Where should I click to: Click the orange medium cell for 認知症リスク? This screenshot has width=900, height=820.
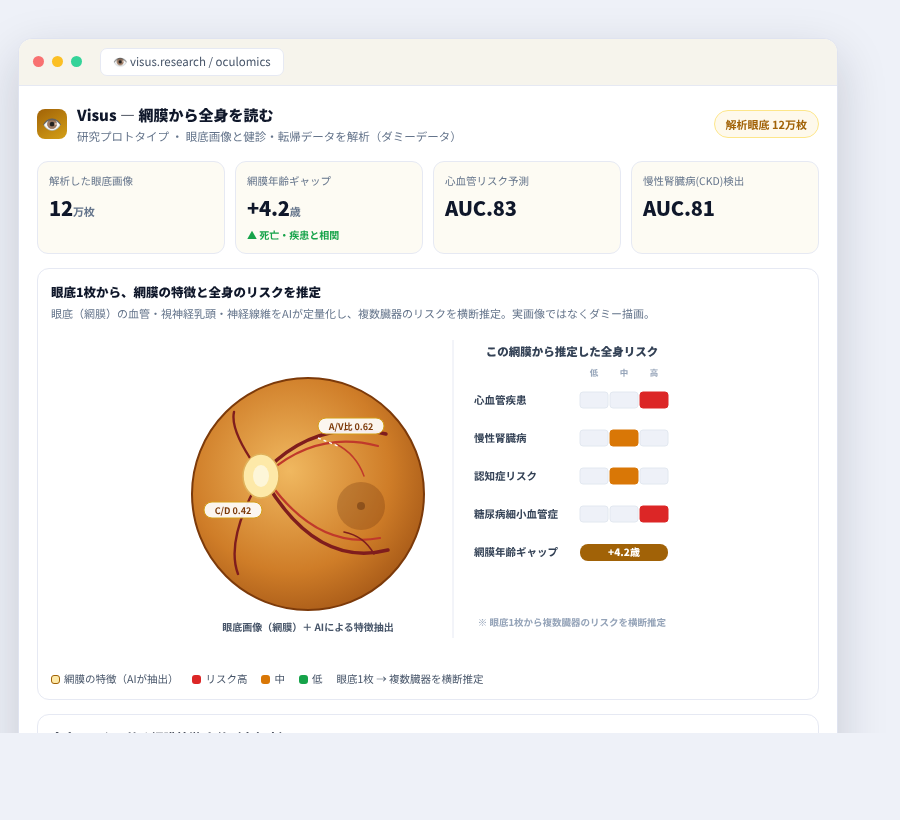tap(624, 476)
